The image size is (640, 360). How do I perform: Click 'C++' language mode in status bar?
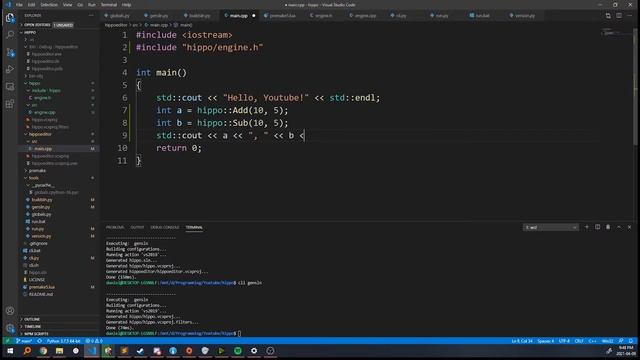pyautogui.click(x=593, y=341)
